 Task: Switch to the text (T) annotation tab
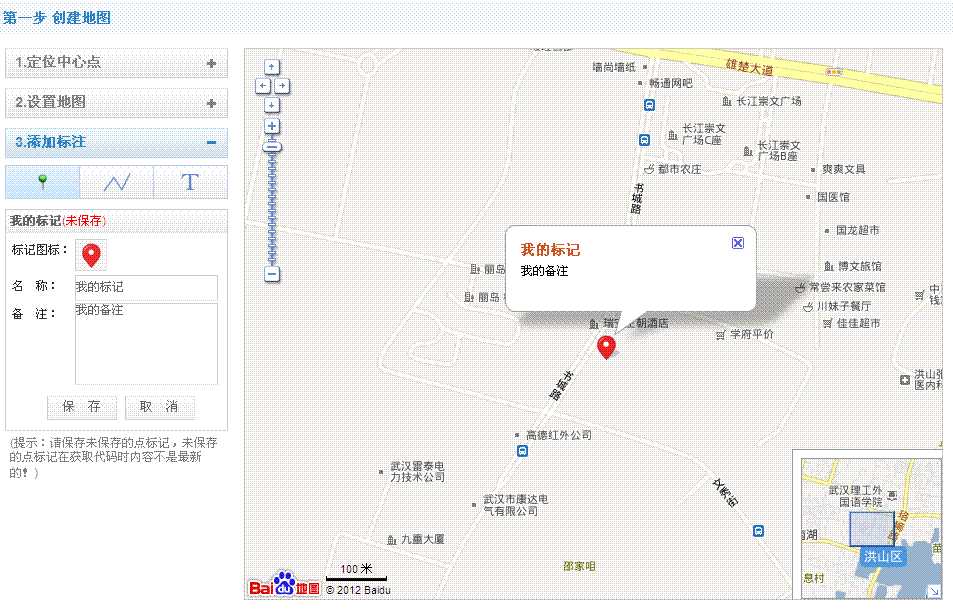point(190,181)
